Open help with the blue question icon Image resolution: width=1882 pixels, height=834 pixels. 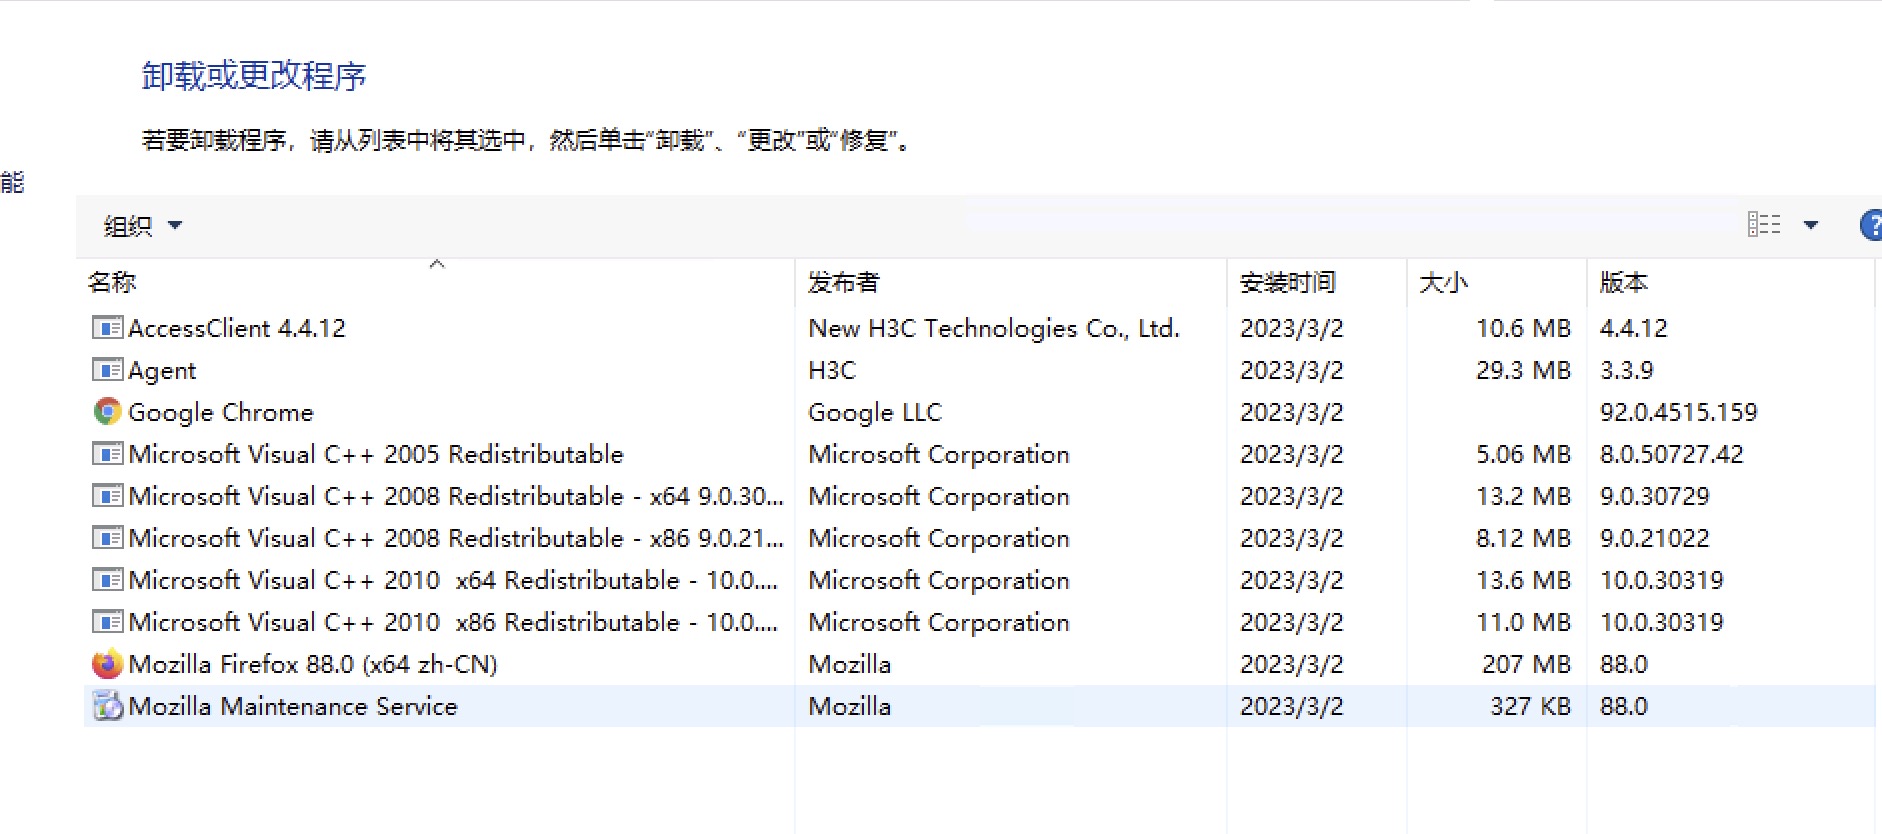1870,225
